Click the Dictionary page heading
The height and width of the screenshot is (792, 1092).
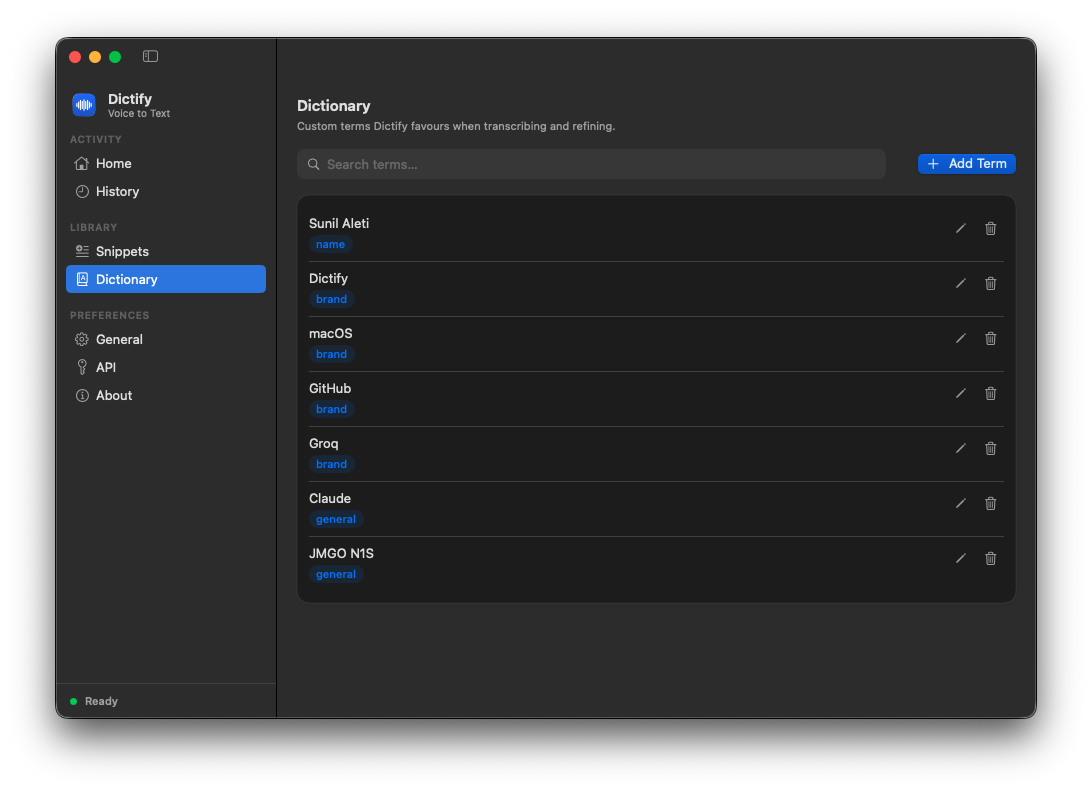(334, 106)
